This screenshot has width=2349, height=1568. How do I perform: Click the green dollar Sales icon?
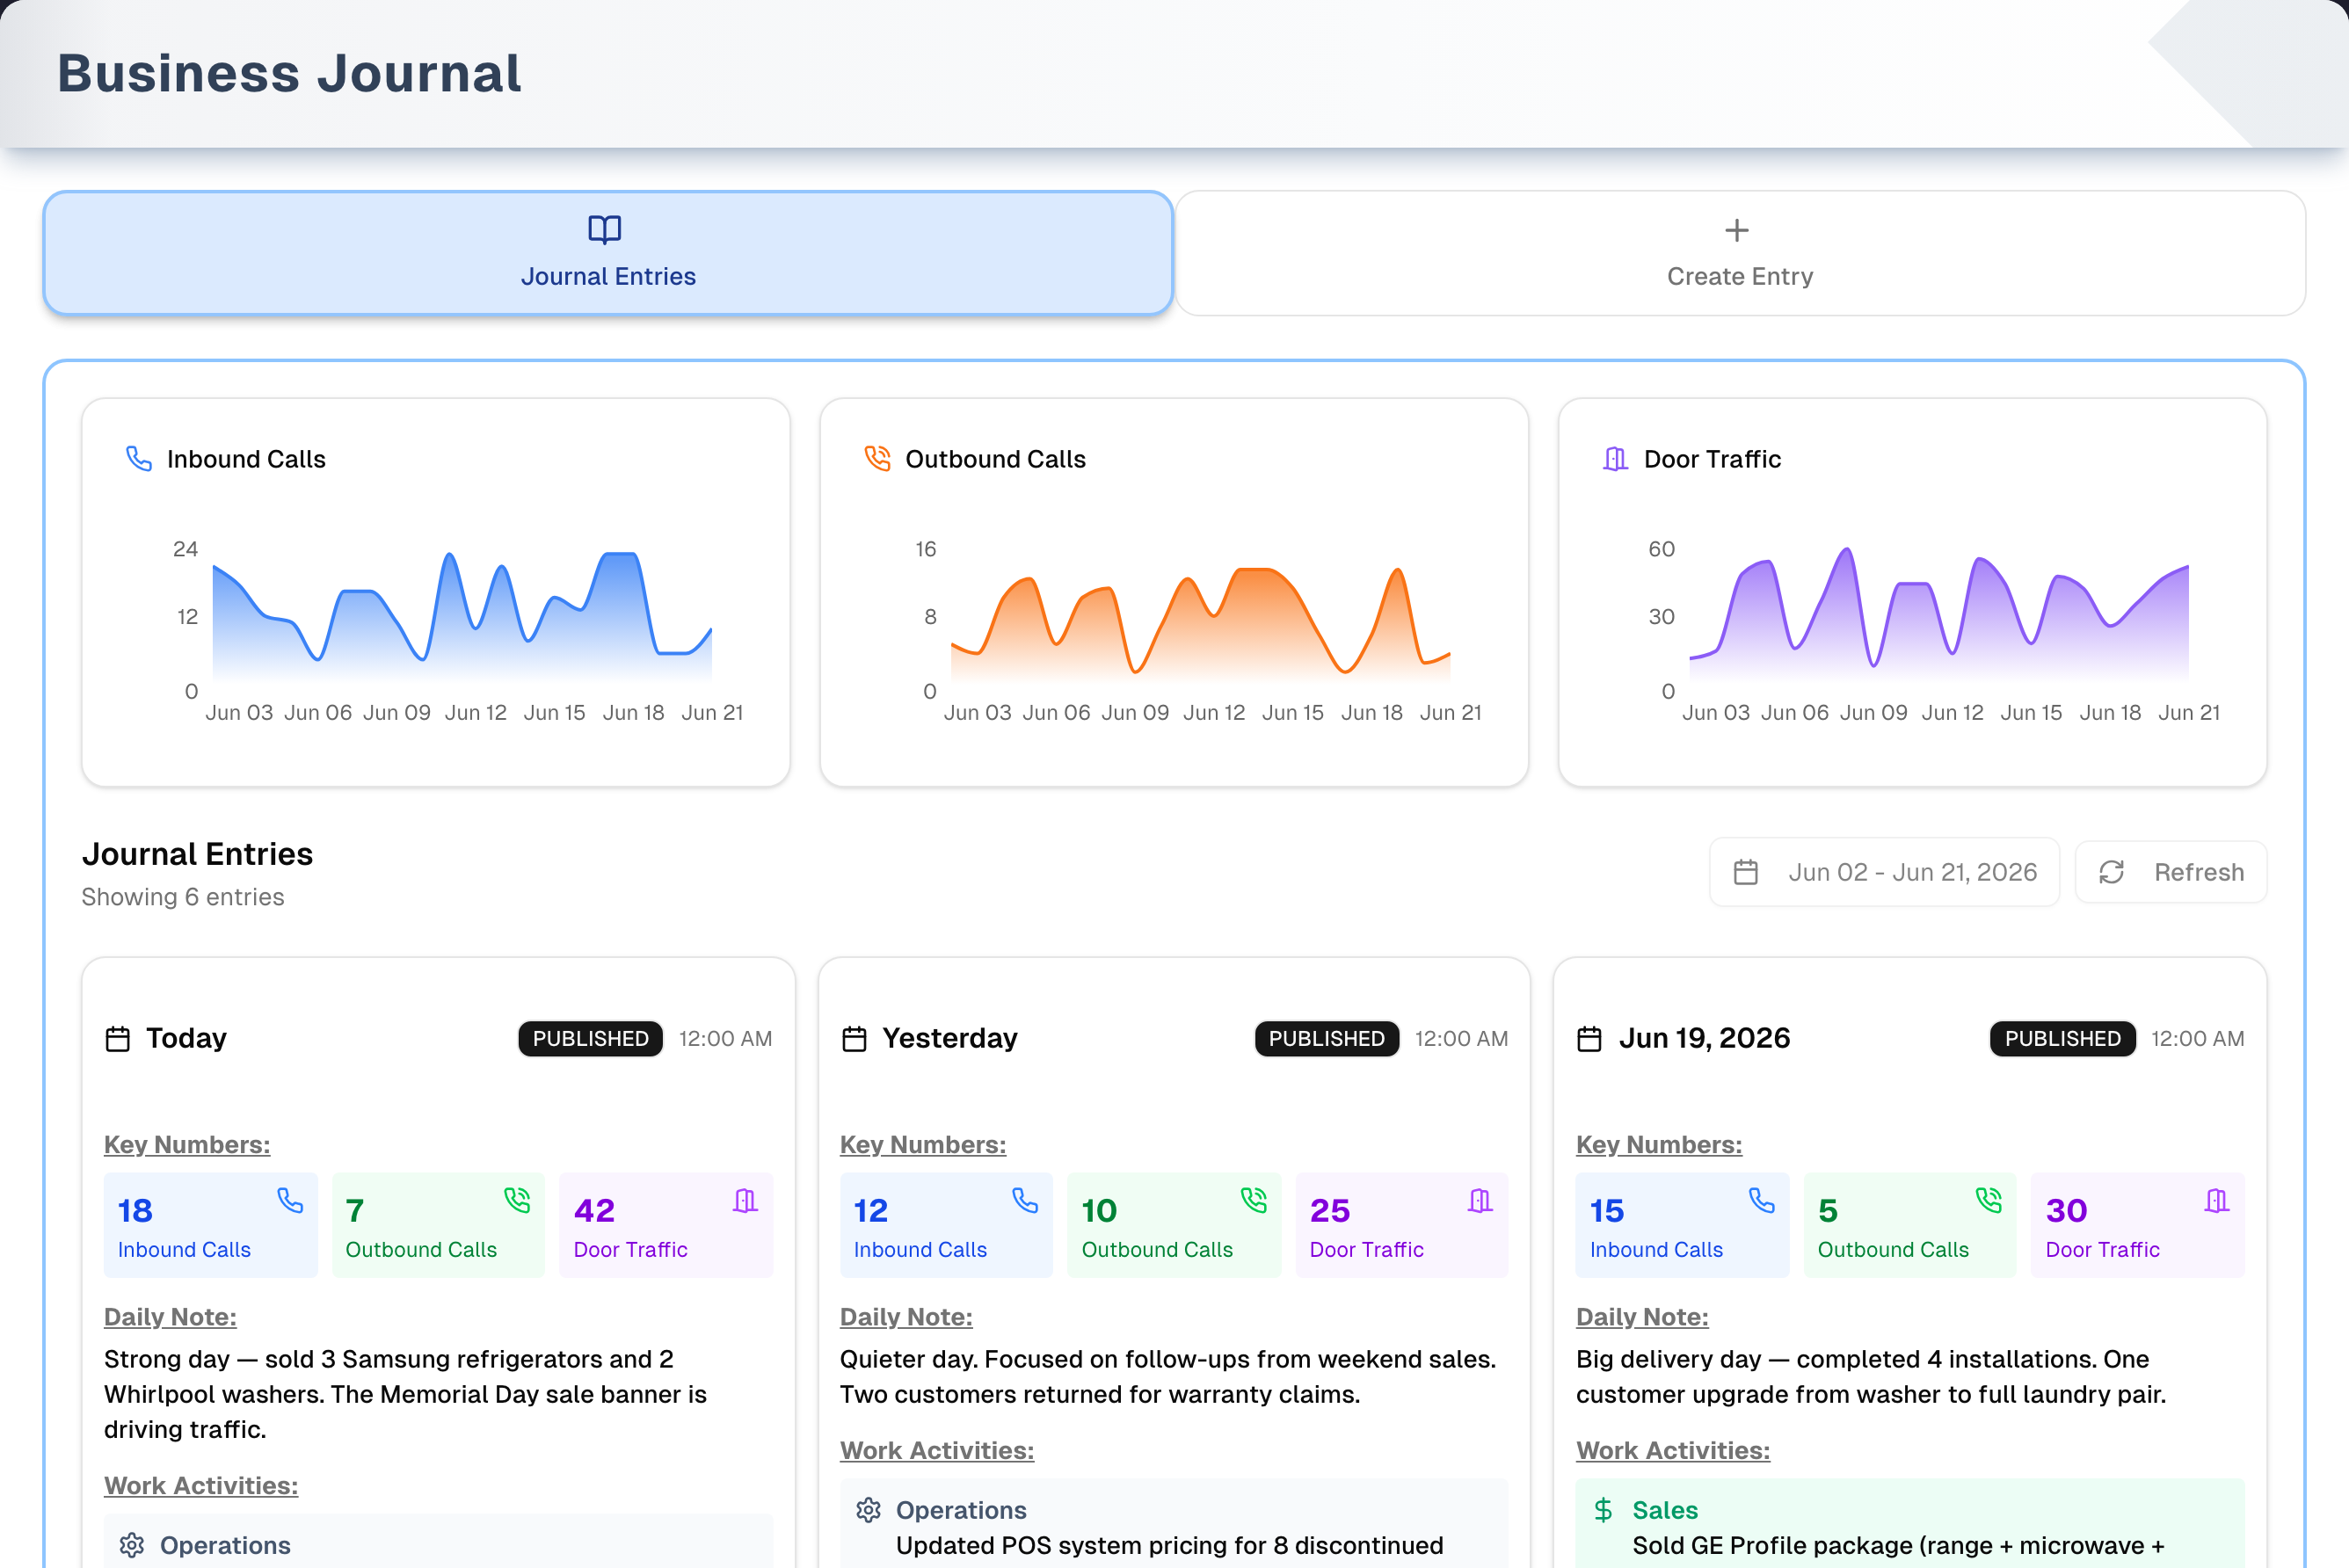pos(1603,1510)
